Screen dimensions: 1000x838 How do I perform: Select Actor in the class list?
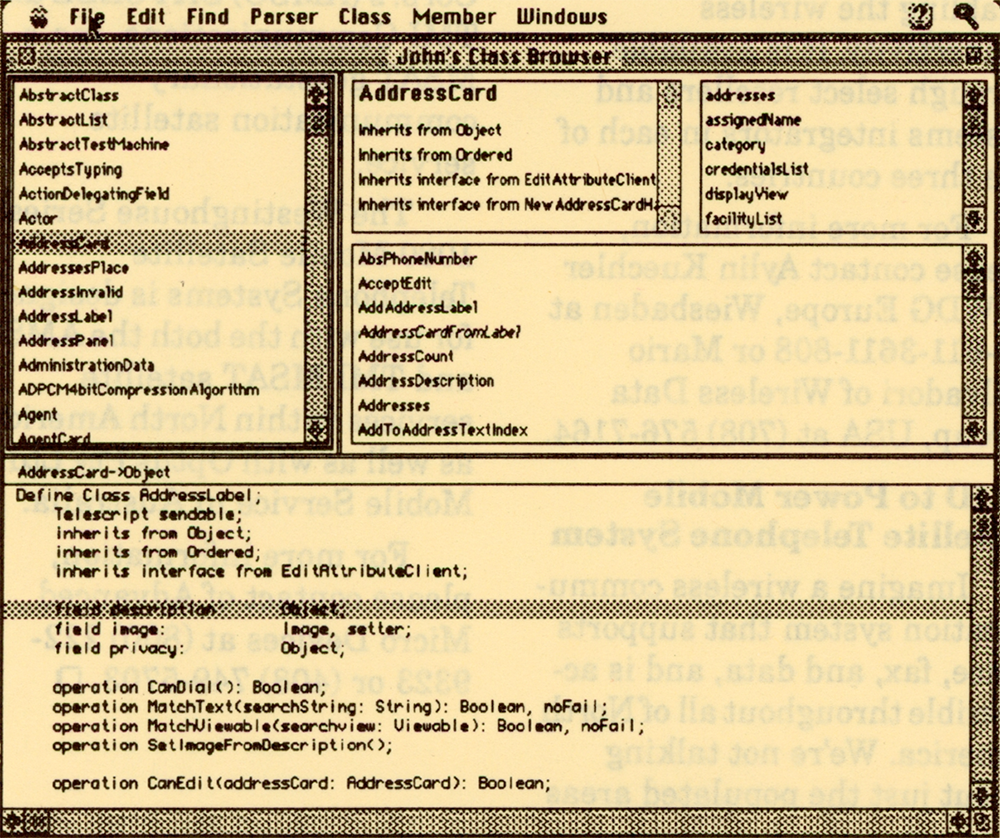click(x=38, y=219)
